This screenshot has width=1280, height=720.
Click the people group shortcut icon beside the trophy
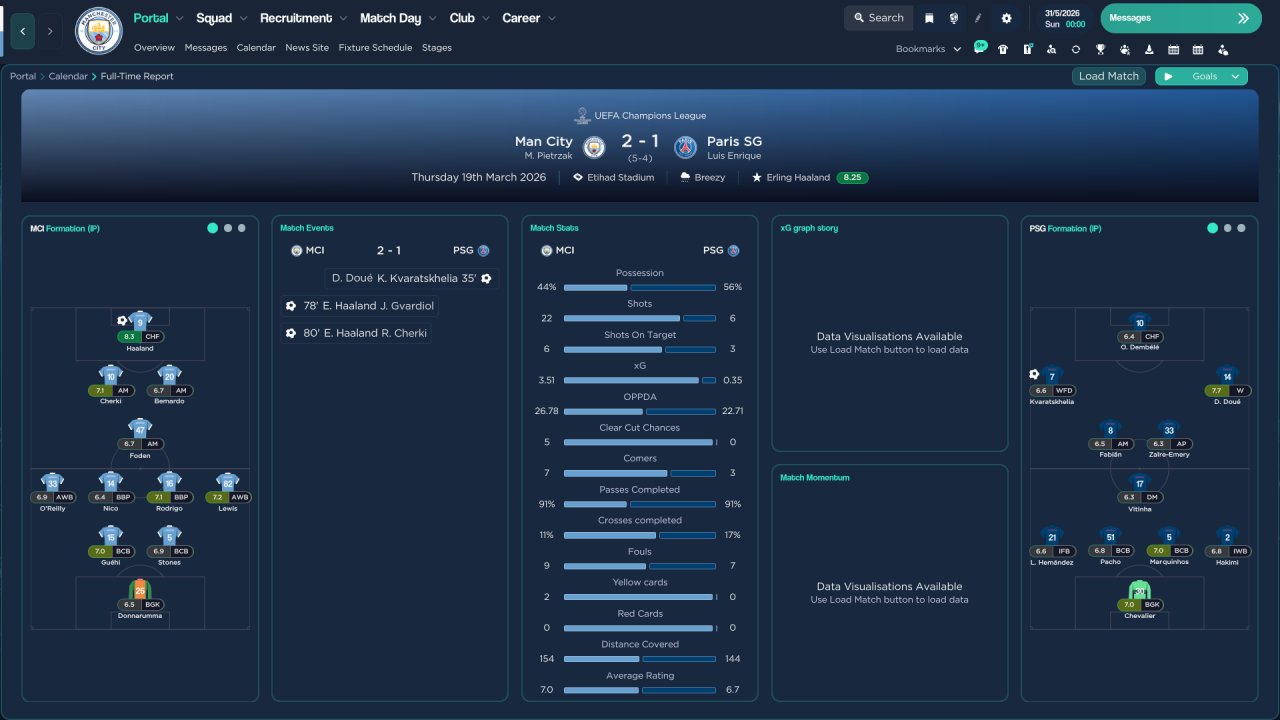click(x=1124, y=49)
